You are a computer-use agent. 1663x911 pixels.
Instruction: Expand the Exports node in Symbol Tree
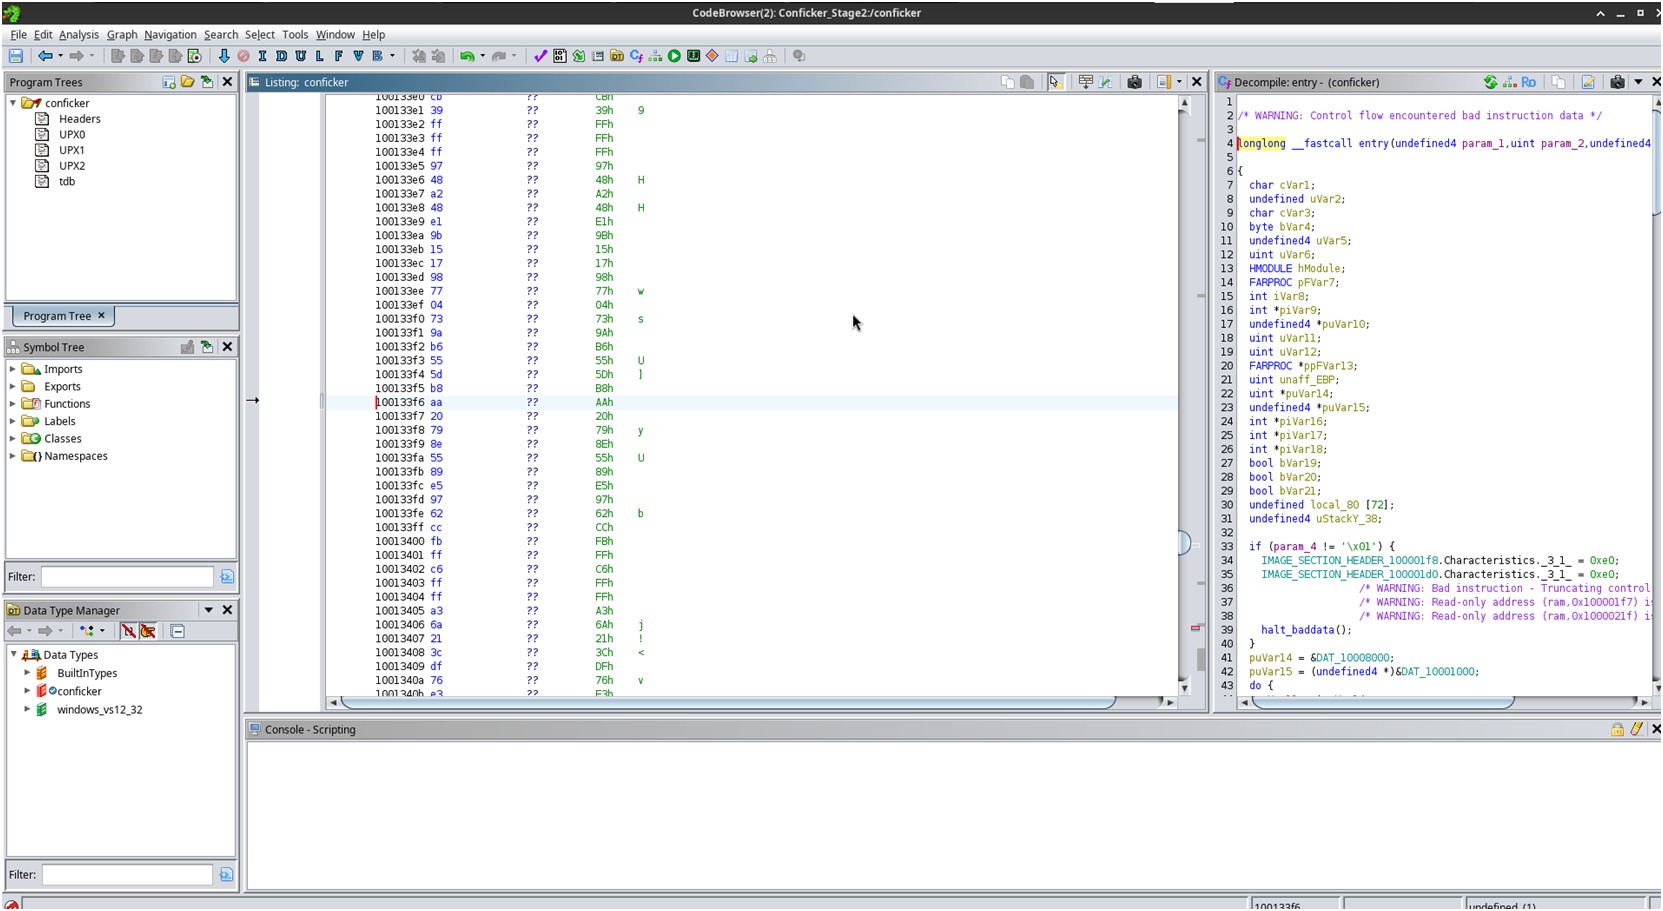[13, 386]
